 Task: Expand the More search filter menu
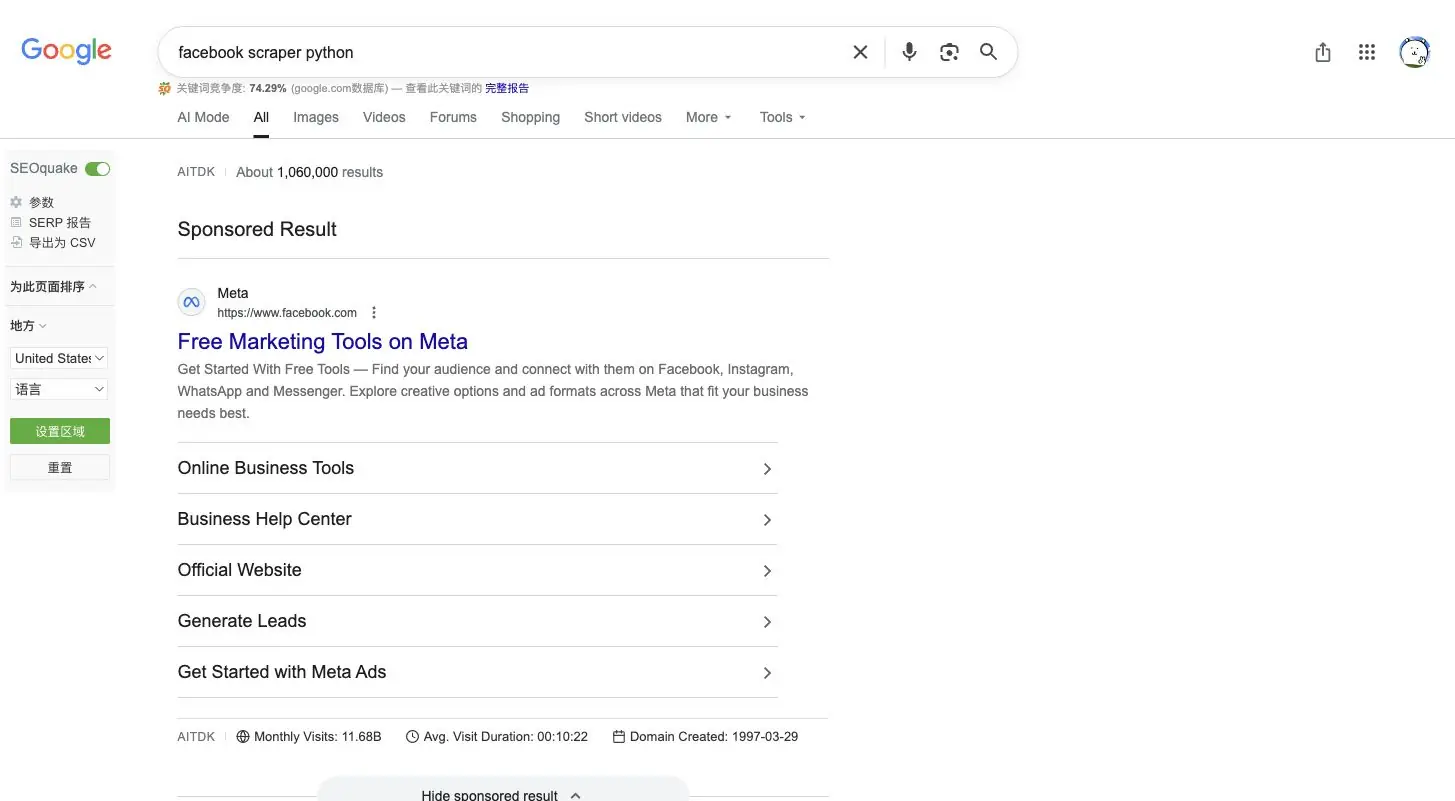[709, 117]
